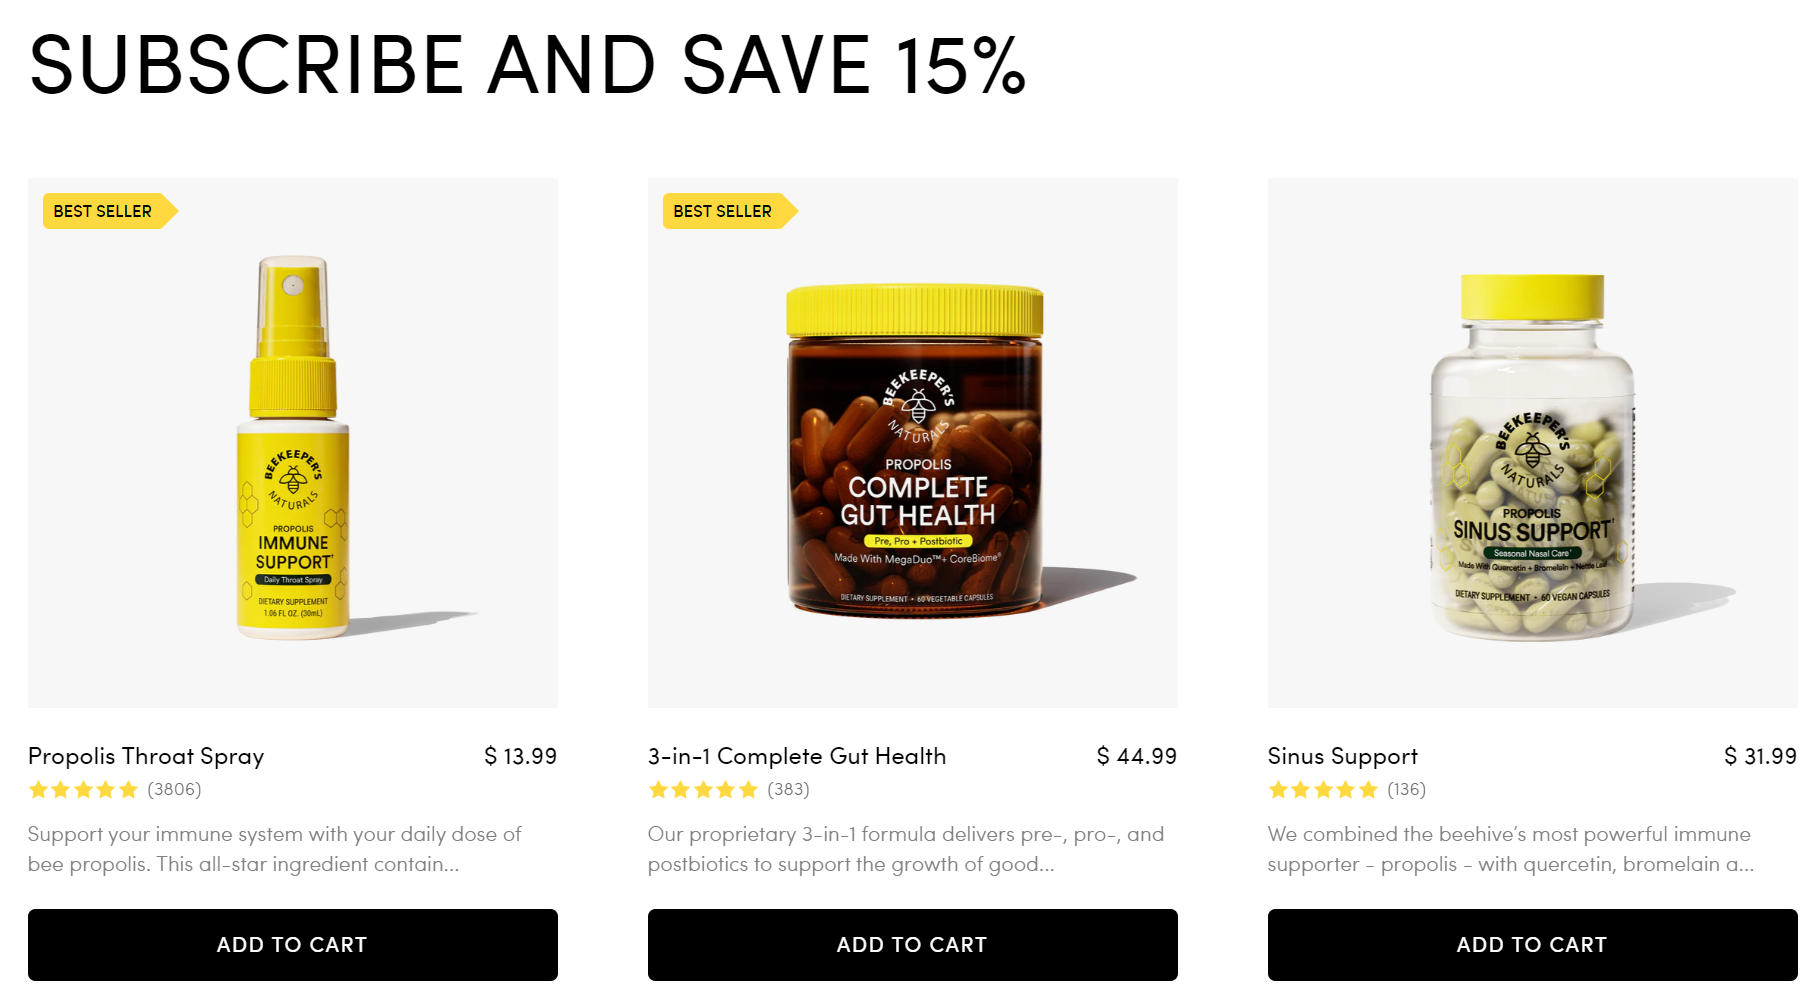Click the Sinus Support product title
Image resolution: width=1817 pixels, height=995 pixels.
(1343, 756)
